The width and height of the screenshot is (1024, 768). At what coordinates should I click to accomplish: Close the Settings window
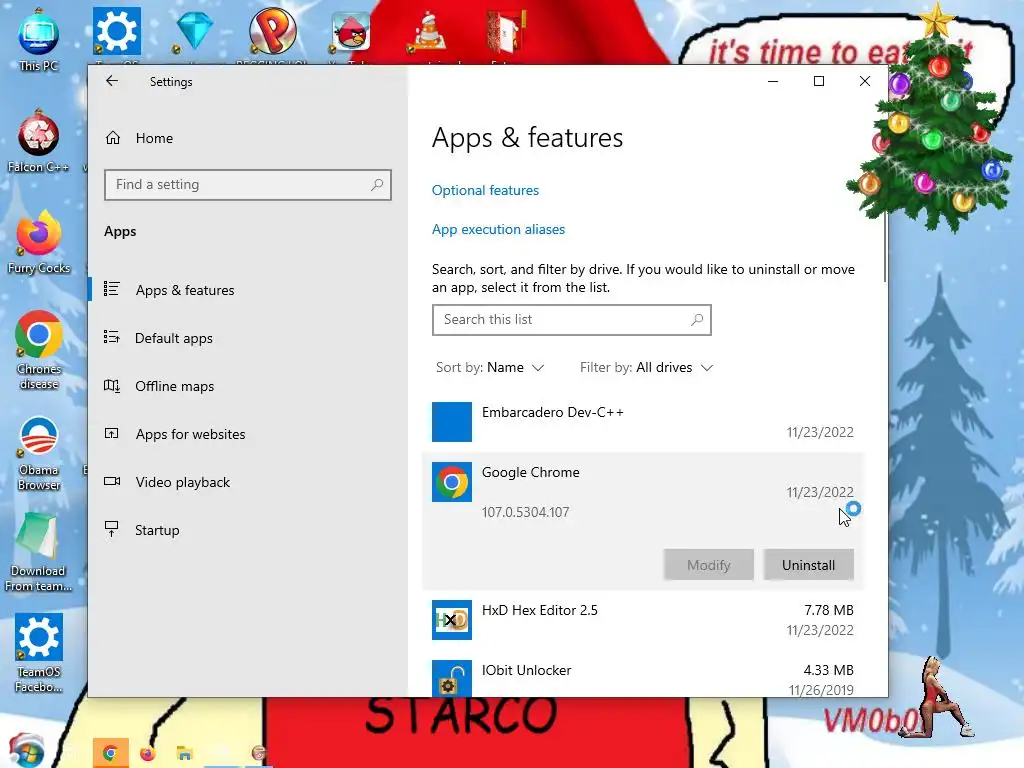tap(865, 81)
